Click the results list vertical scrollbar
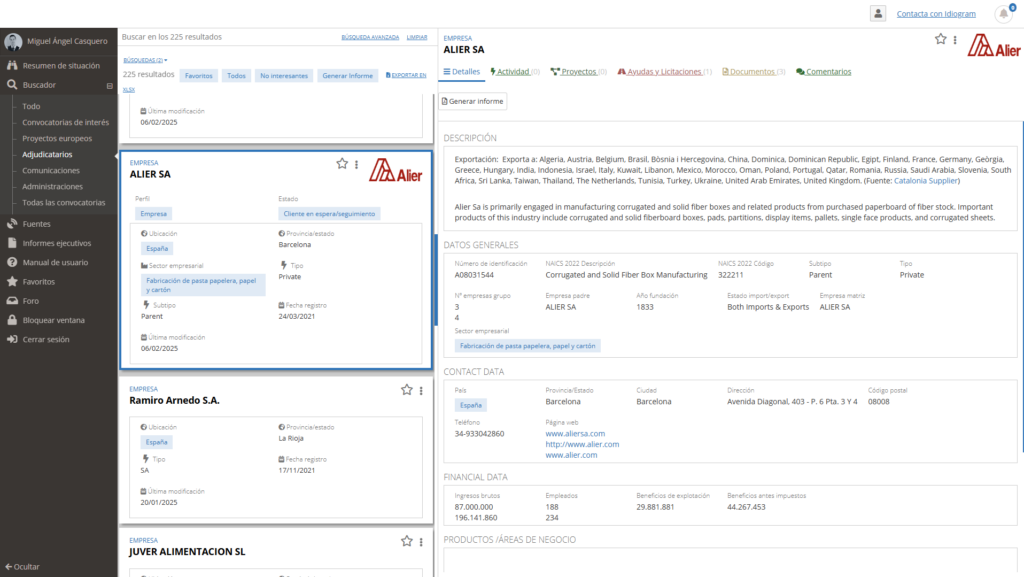The image size is (1024, 577). tap(436, 280)
